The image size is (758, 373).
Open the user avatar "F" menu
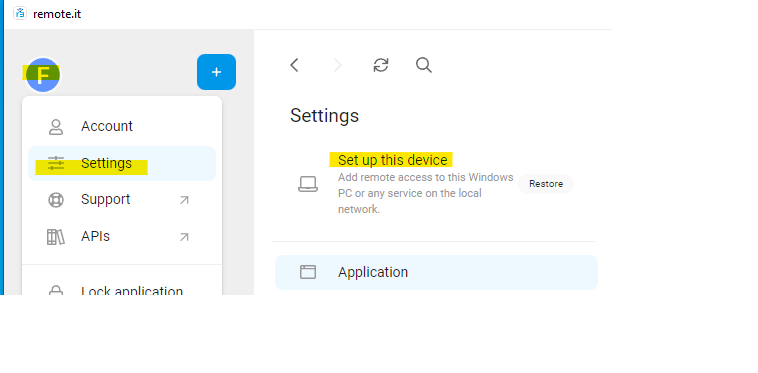point(43,75)
